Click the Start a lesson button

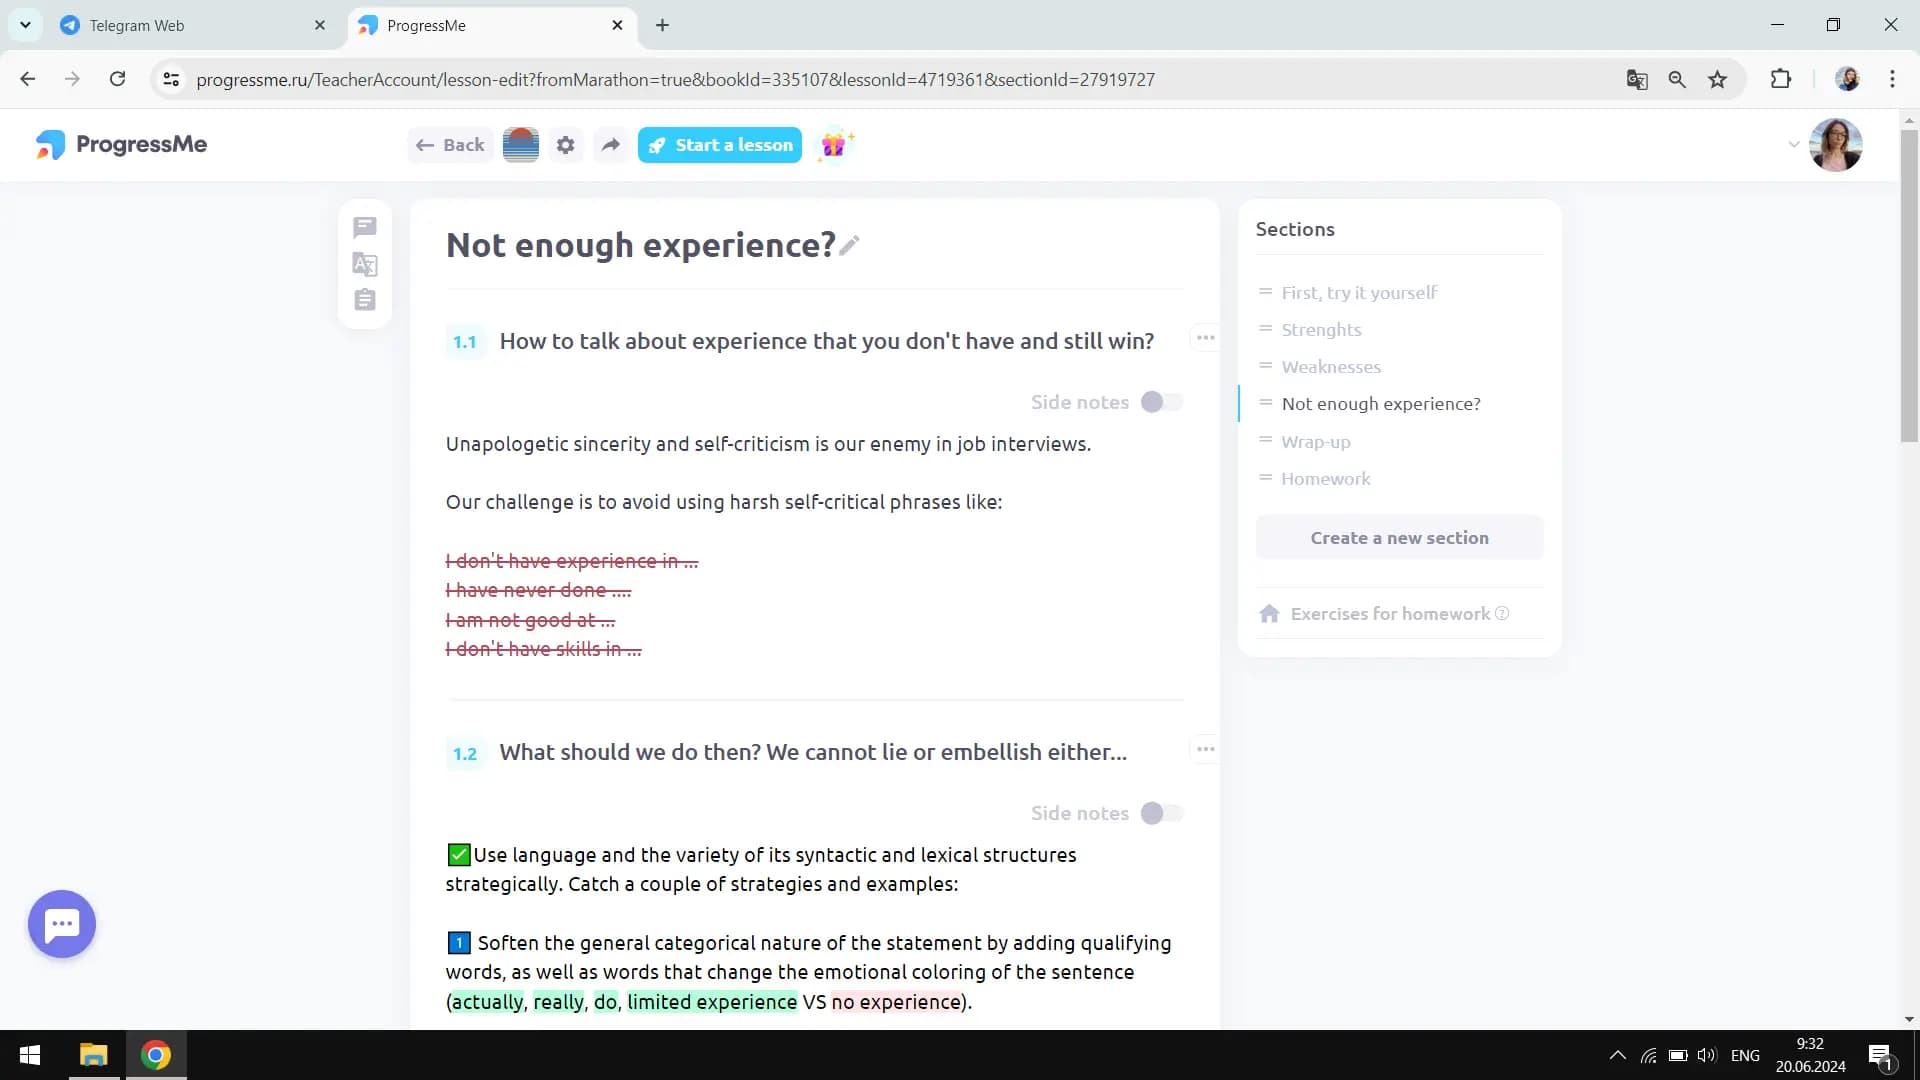720,145
